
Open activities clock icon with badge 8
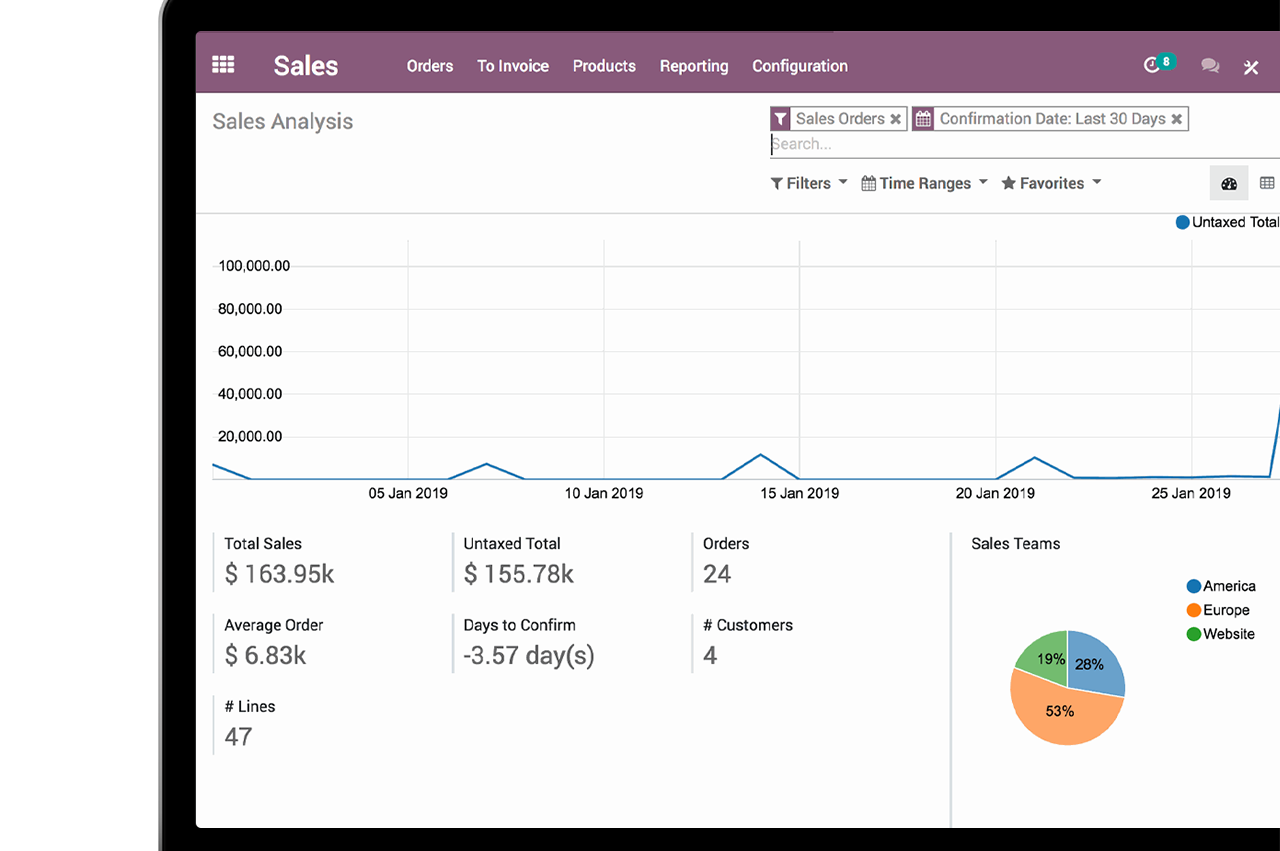[x=1152, y=65]
